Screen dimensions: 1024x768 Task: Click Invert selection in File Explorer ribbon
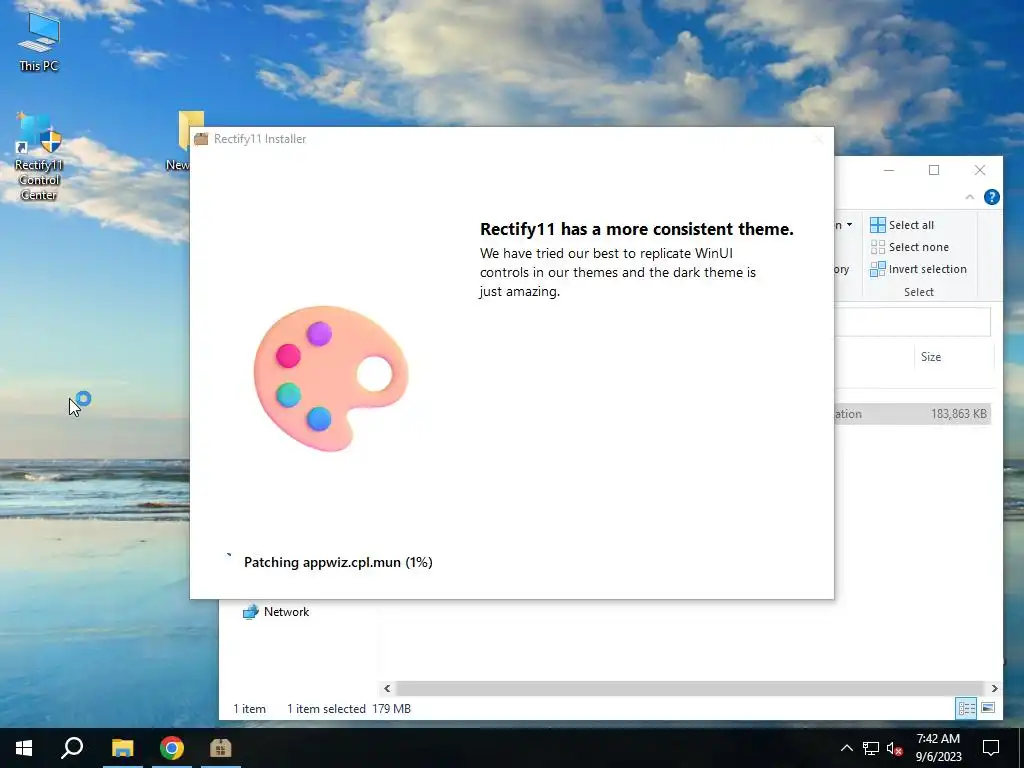tap(918, 269)
